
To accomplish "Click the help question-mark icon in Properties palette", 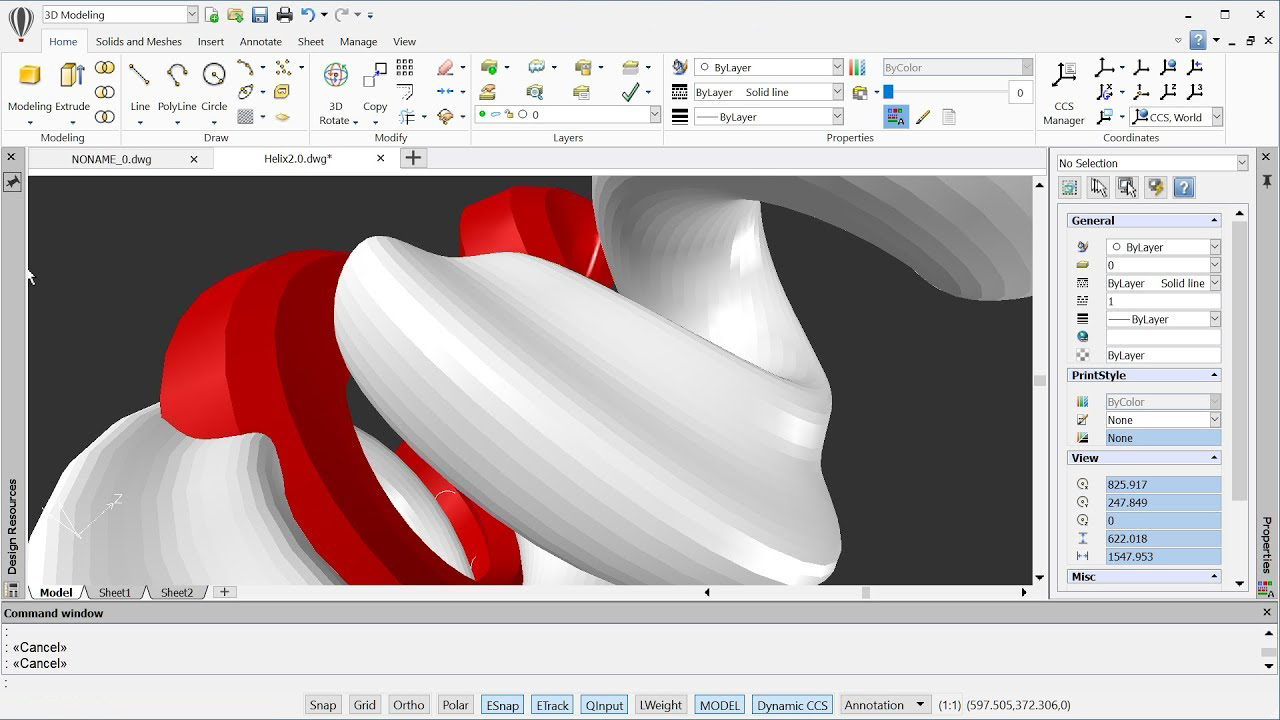I will coord(1184,187).
